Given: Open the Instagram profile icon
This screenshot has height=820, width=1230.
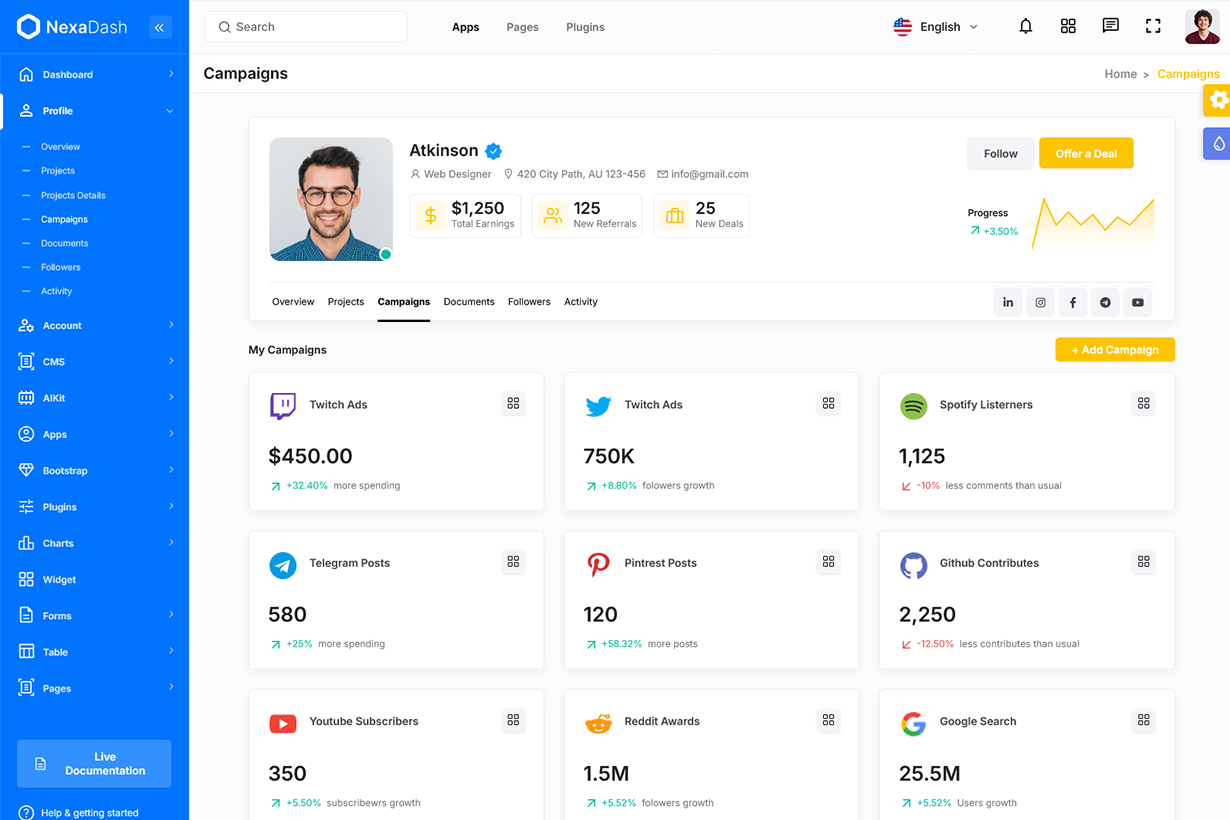Looking at the screenshot, I should click(x=1040, y=302).
